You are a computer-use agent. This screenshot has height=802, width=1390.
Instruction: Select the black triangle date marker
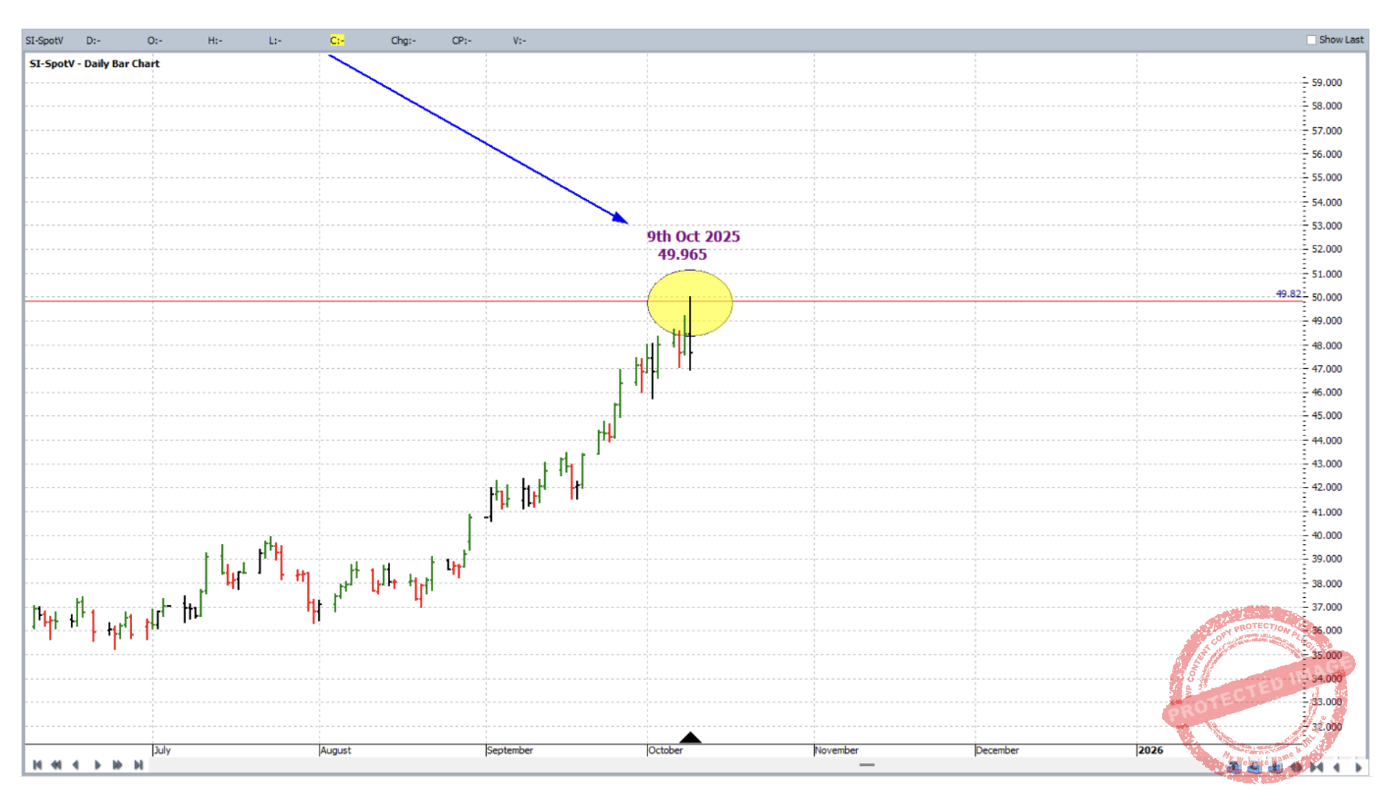point(690,738)
